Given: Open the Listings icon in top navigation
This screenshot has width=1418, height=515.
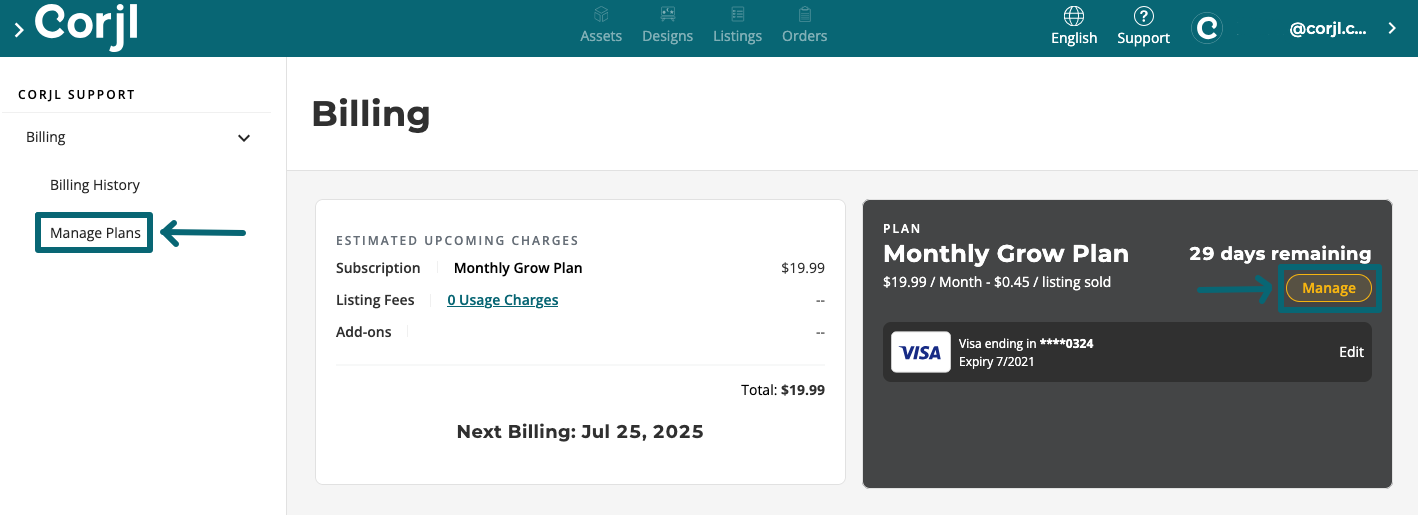Looking at the screenshot, I should (738, 14).
